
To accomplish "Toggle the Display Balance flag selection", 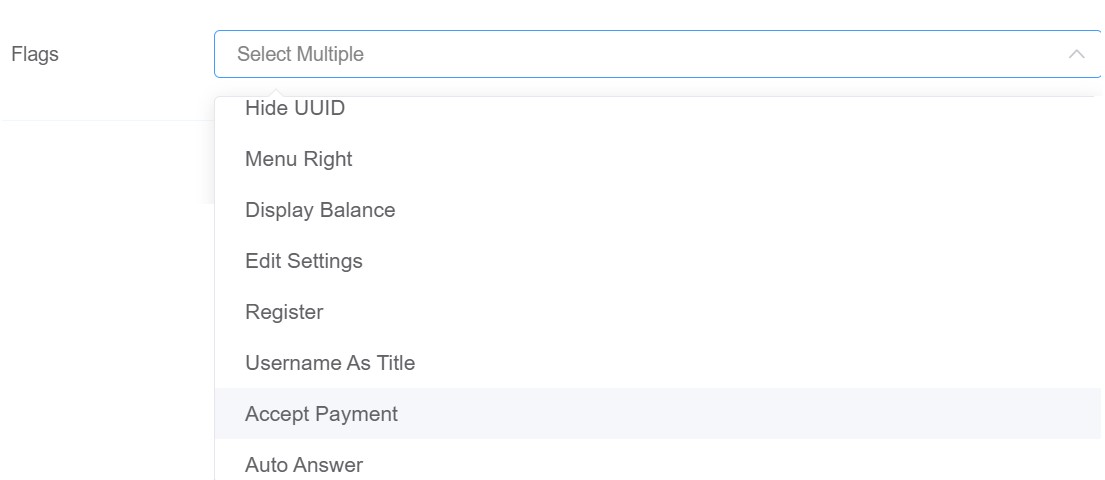I will click(320, 210).
